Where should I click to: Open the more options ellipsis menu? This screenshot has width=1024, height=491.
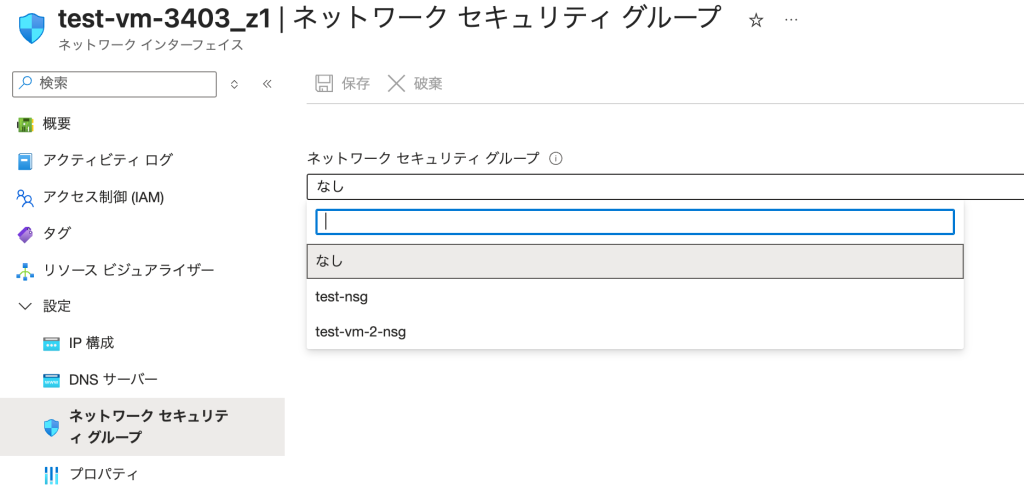tap(791, 21)
